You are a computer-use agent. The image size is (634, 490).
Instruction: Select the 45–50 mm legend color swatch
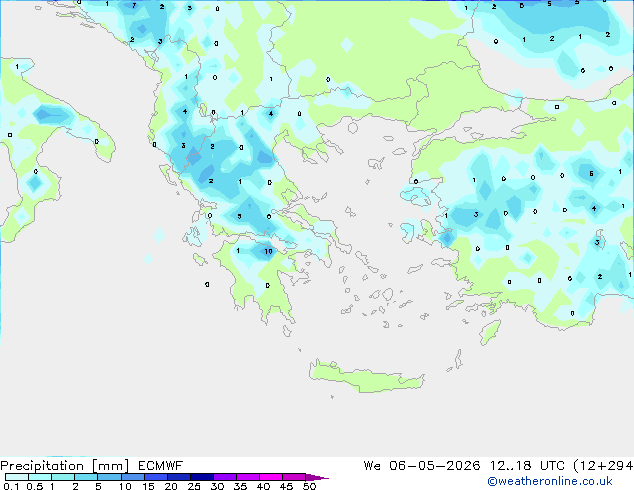click(294, 477)
